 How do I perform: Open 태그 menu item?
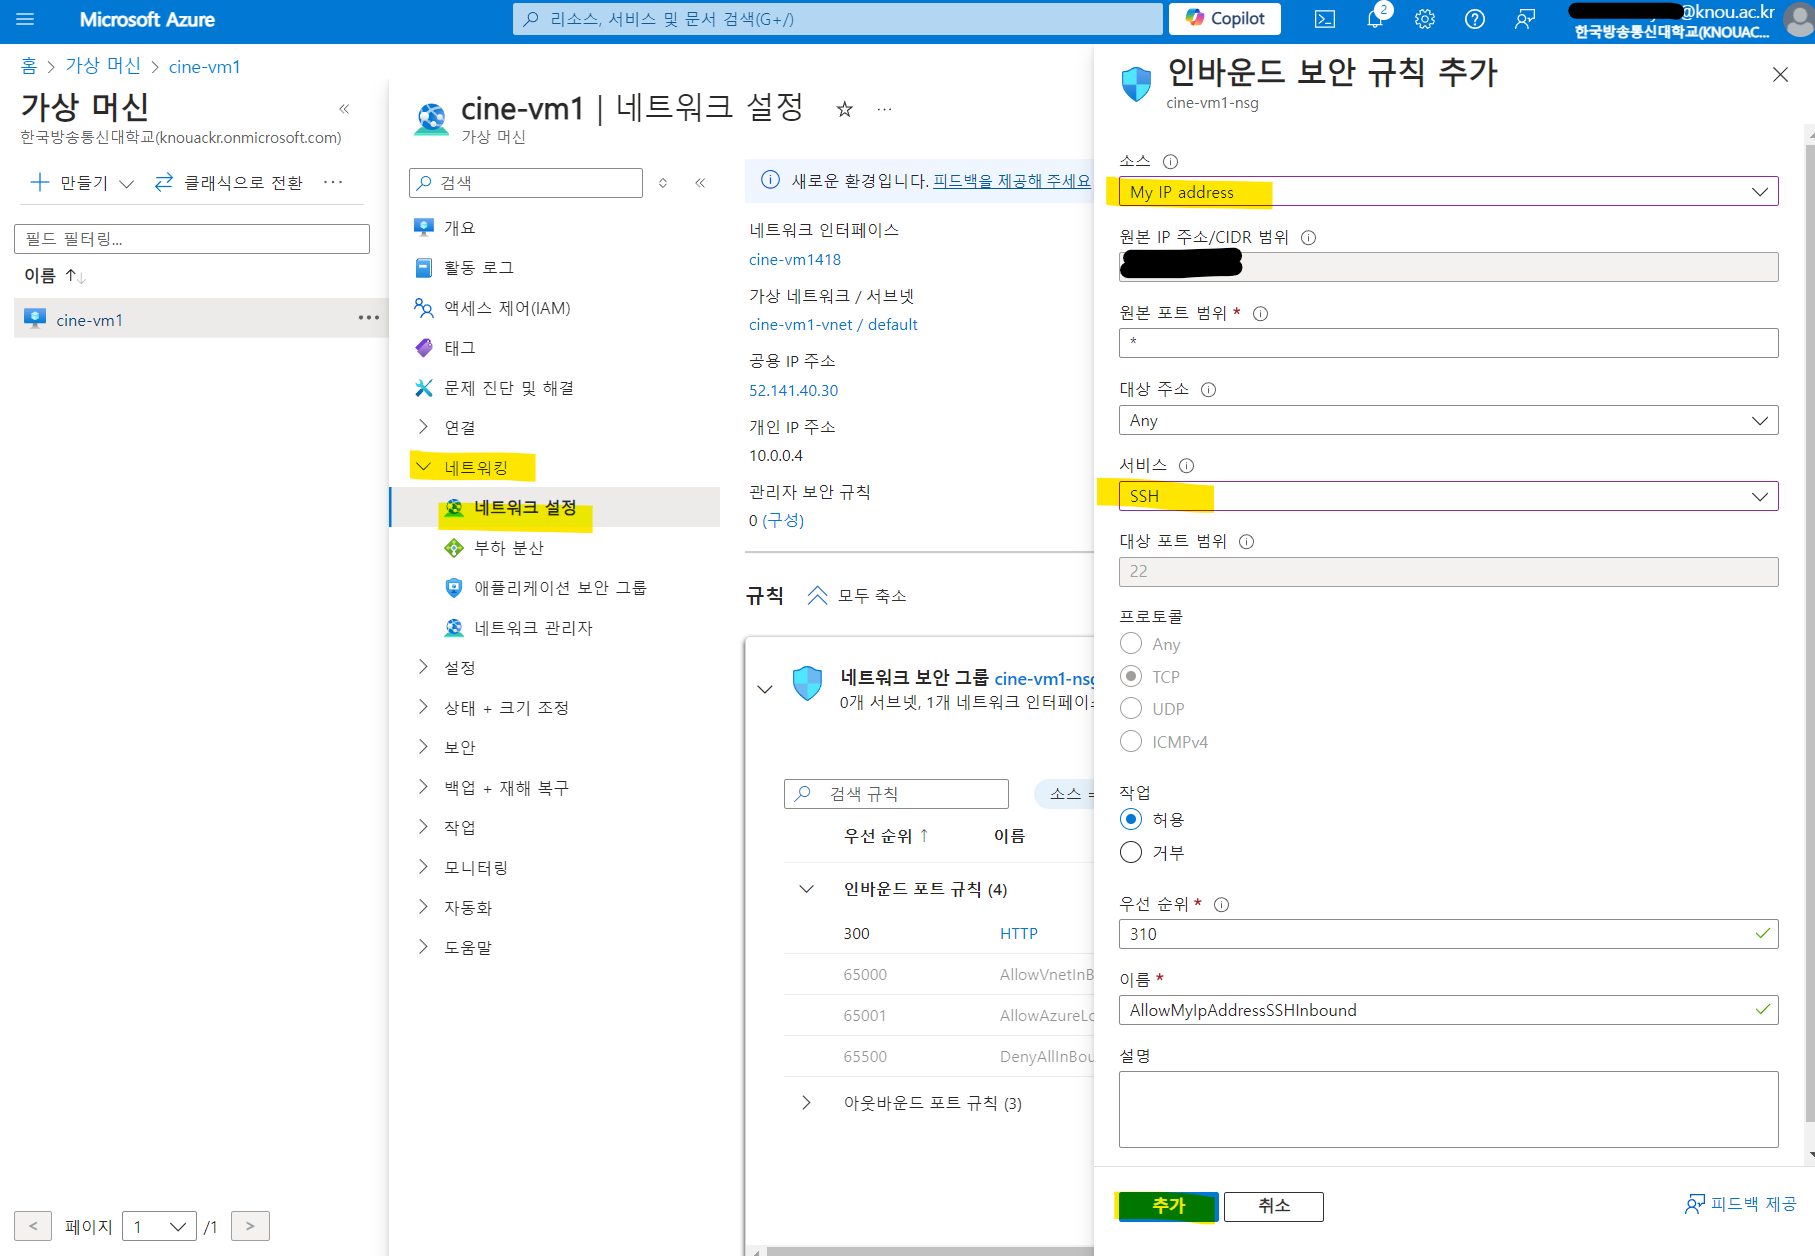pyautogui.click(x=460, y=348)
